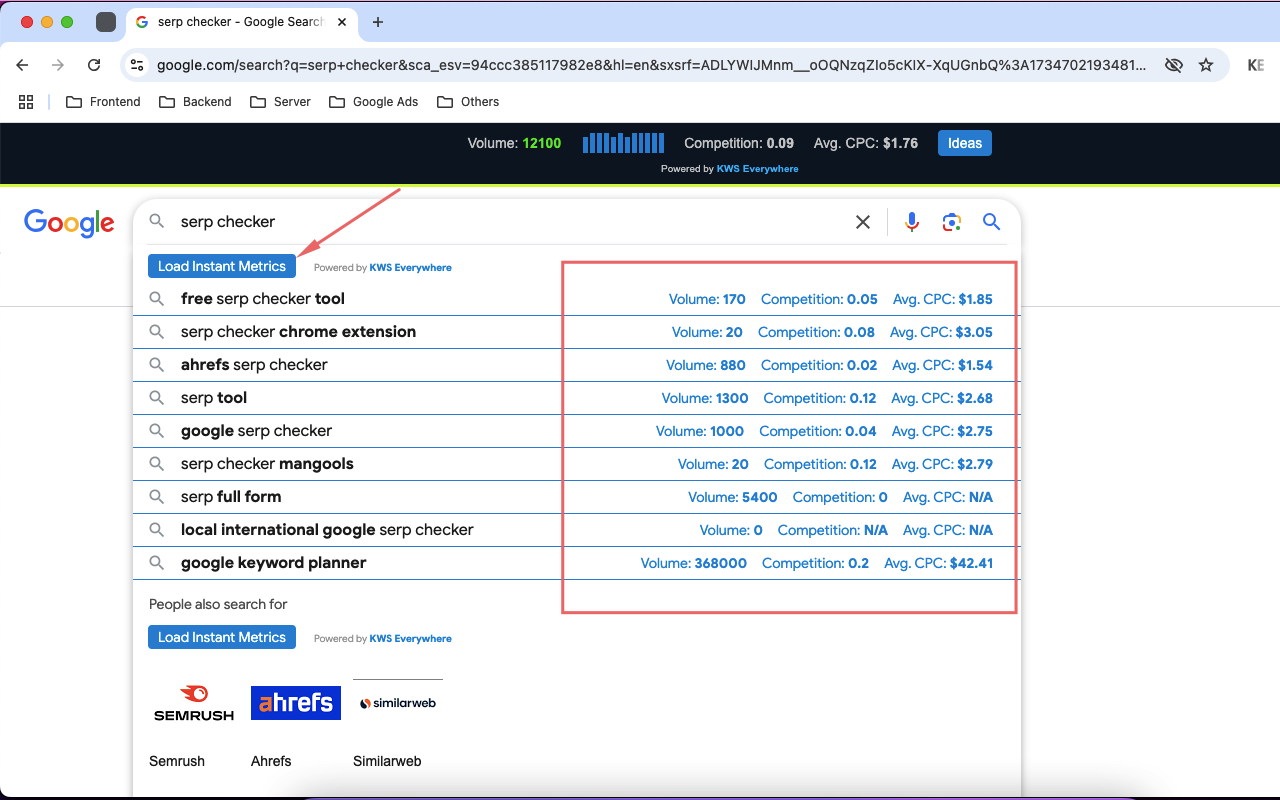Open the Backend bookmarks folder

[x=195, y=102]
